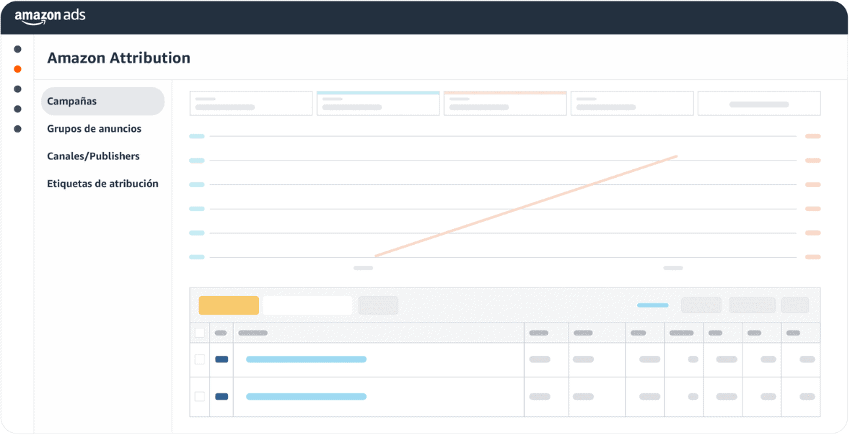Go to Canales/Publishers
Screen dimensions: 850x436
pyautogui.click(x=93, y=156)
